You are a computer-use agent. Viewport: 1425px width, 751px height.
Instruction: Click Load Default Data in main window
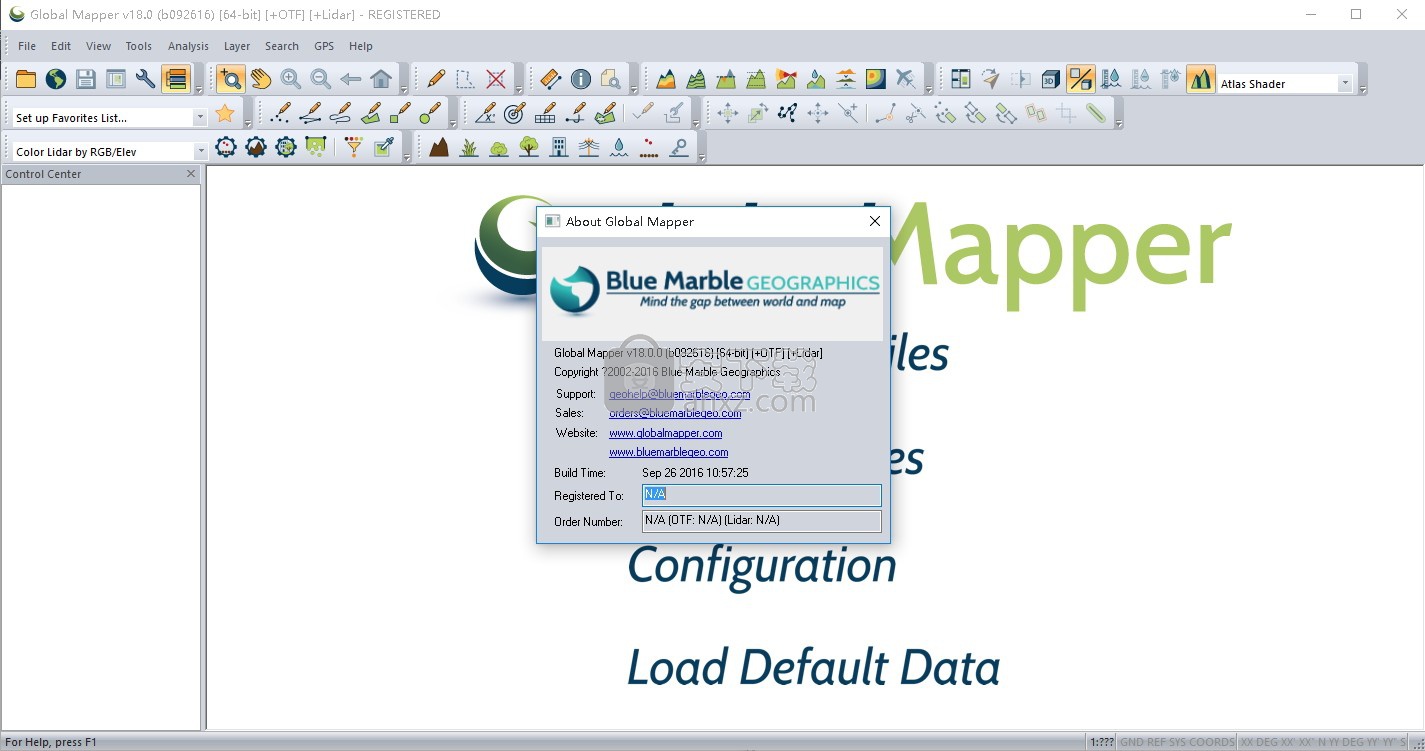(813, 668)
